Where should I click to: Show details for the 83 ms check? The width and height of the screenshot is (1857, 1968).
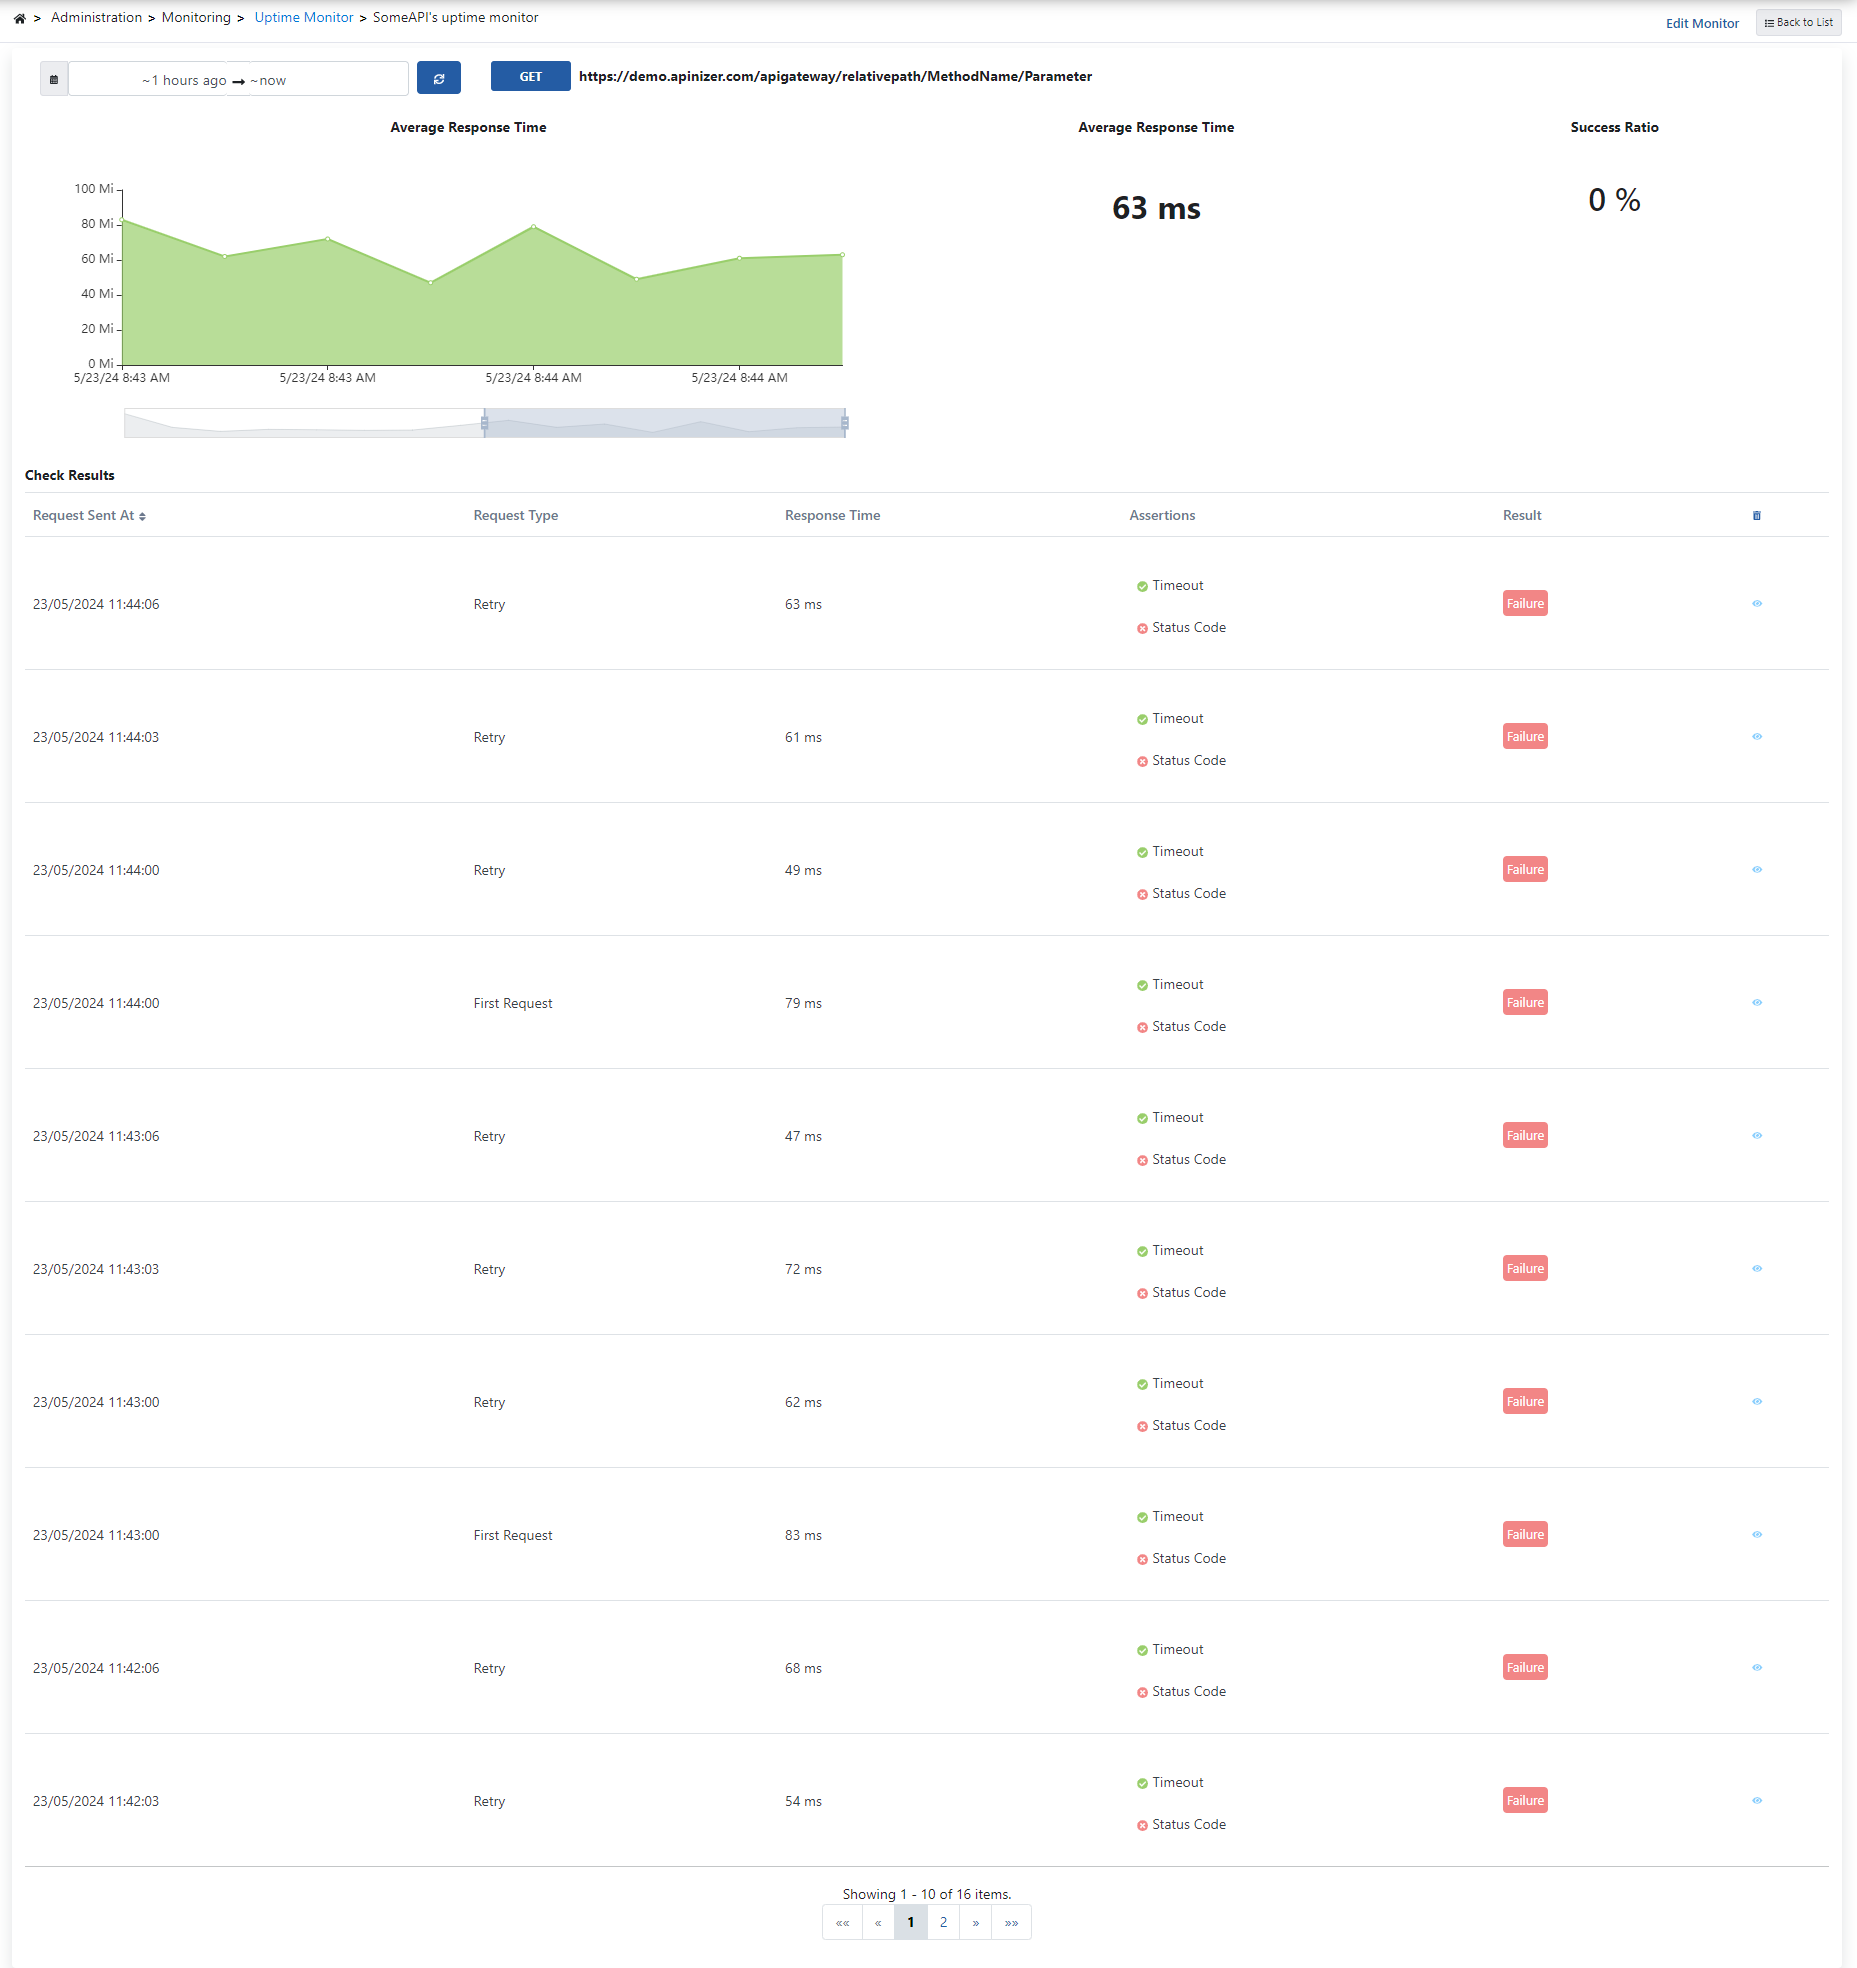1756,1535
